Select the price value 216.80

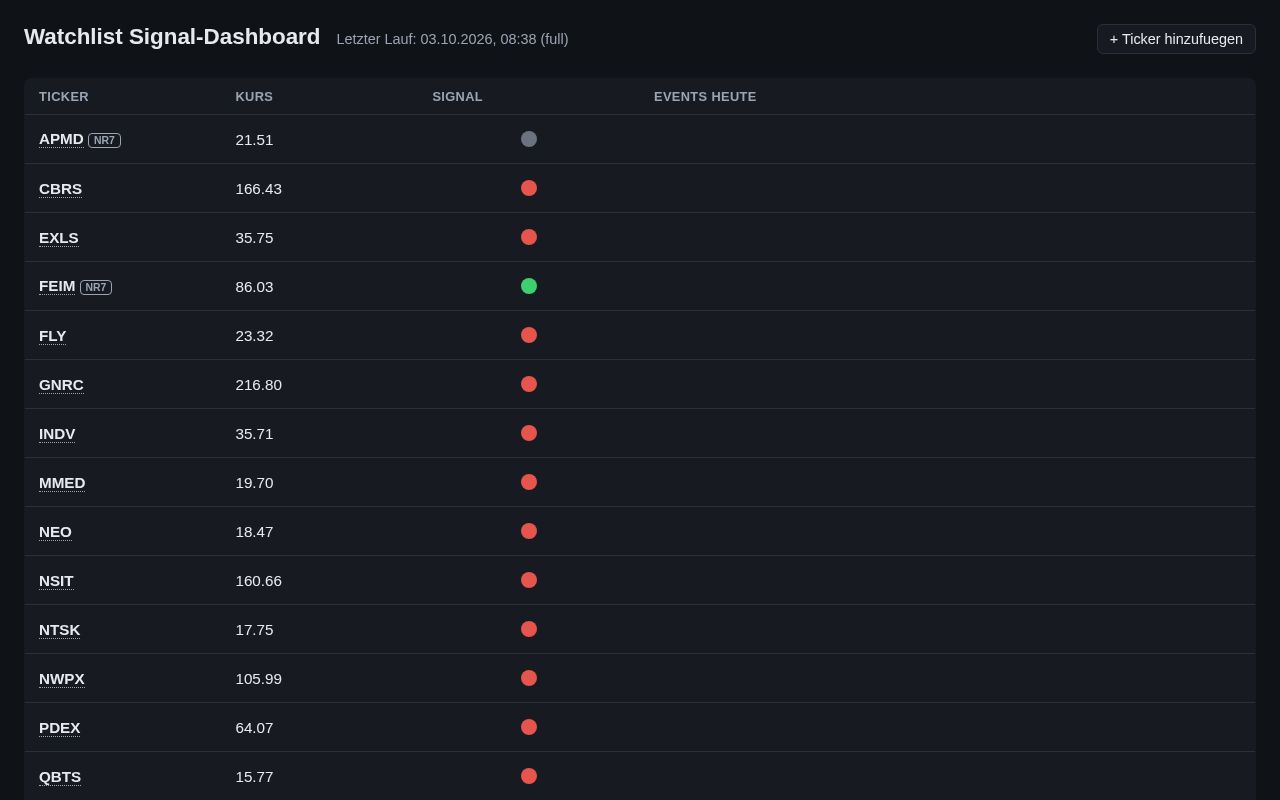pyautogui.click(x=259, y=384)
